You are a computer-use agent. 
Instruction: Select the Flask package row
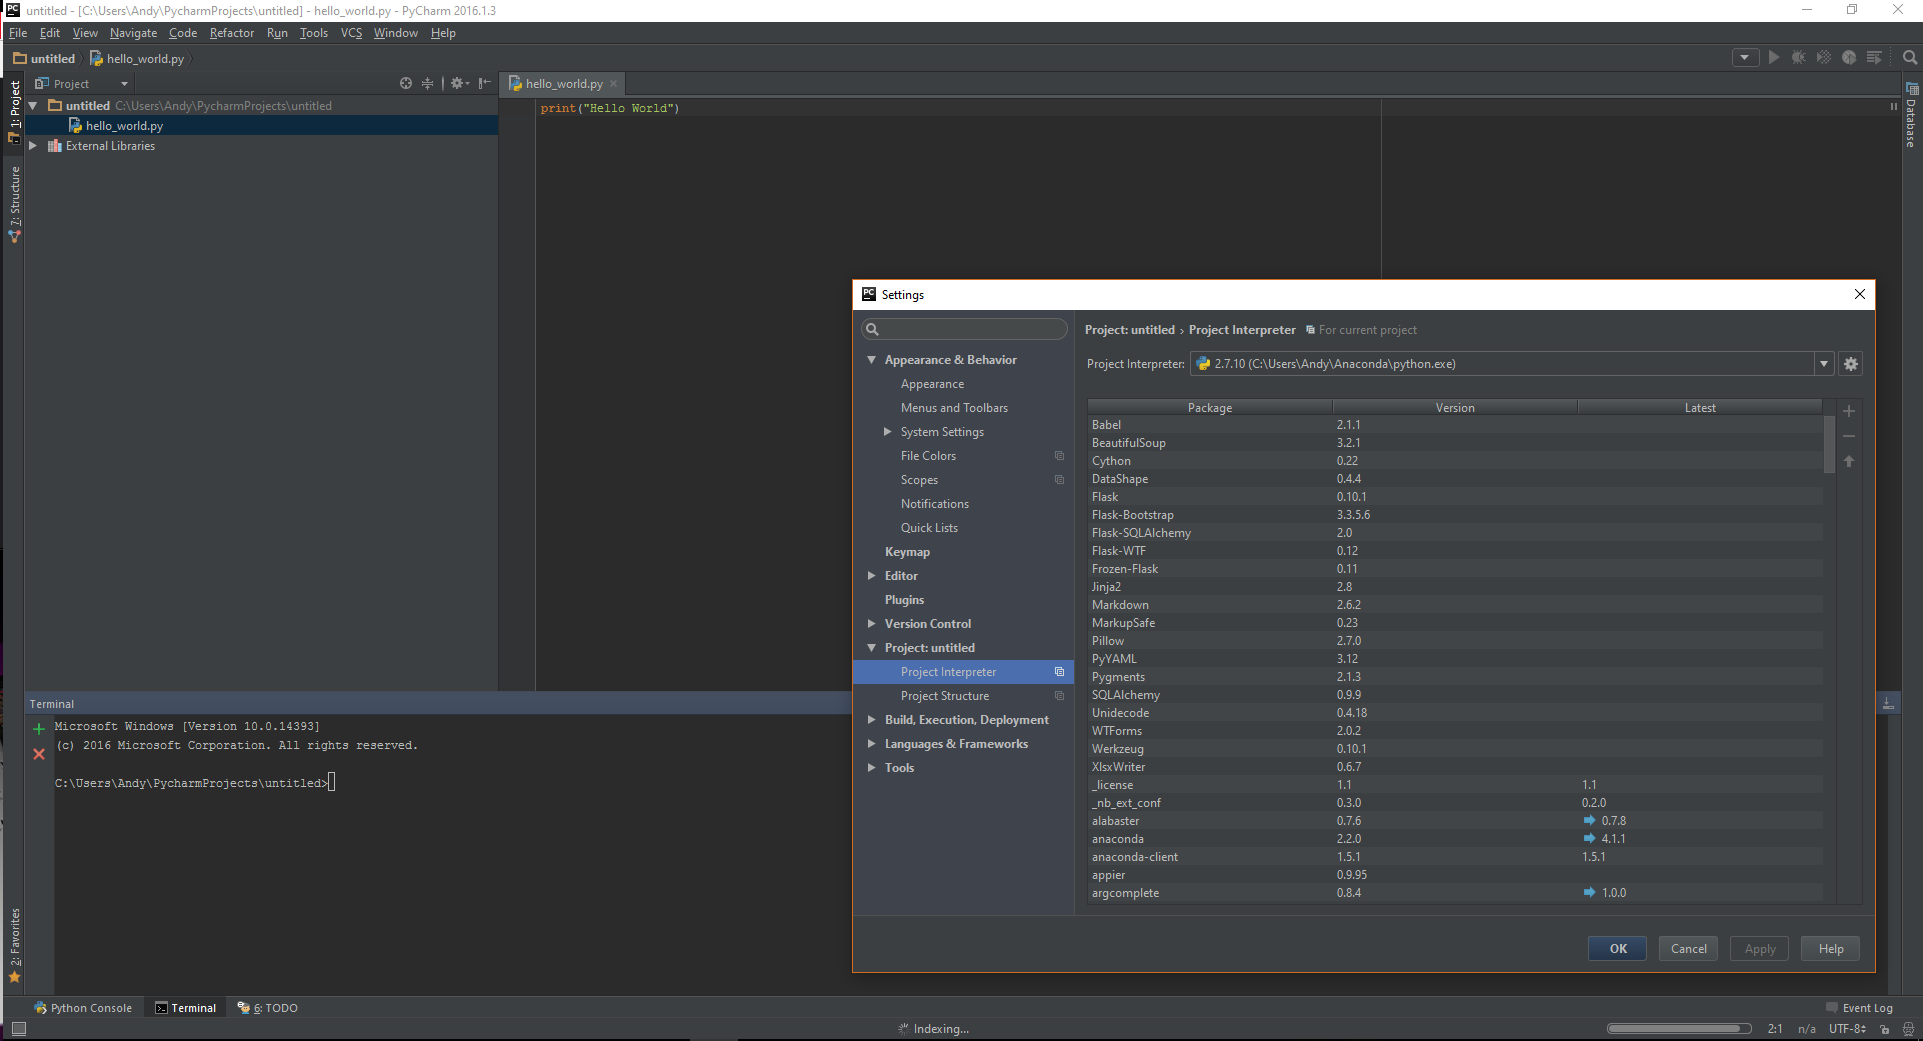click(1455, 497)
